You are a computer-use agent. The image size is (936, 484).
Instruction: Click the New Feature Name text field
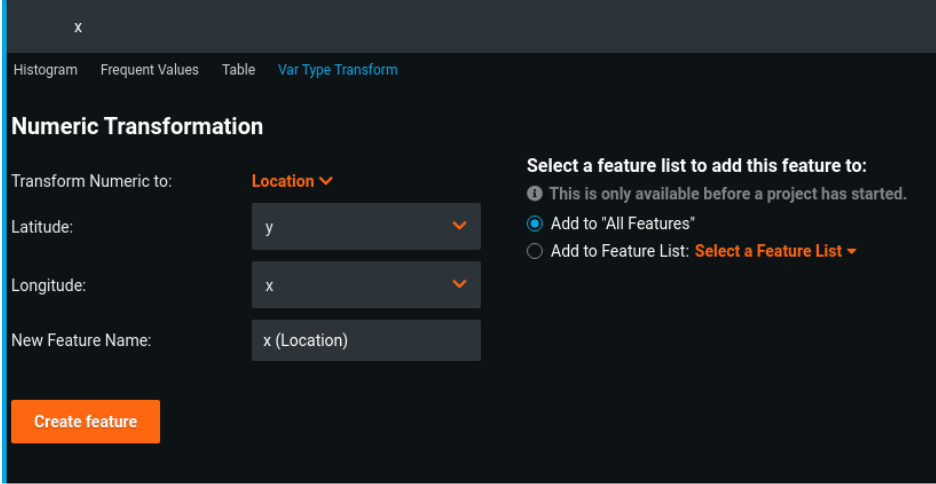(366, 340)
